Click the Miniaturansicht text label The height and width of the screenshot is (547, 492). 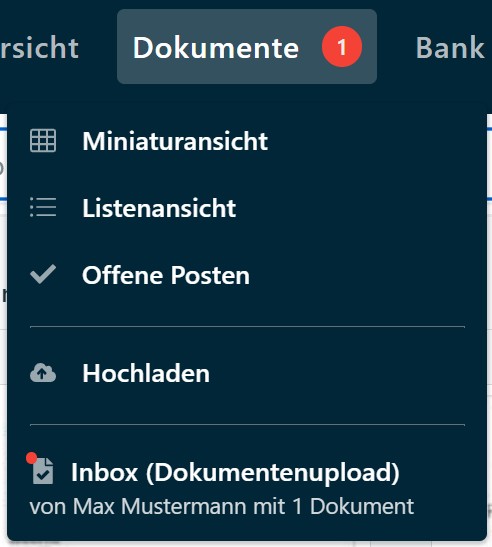(175, 141)
